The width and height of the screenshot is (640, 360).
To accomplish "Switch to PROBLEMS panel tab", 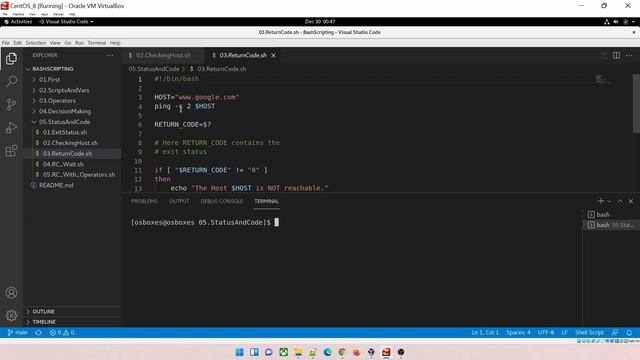I will pos(144,201).
